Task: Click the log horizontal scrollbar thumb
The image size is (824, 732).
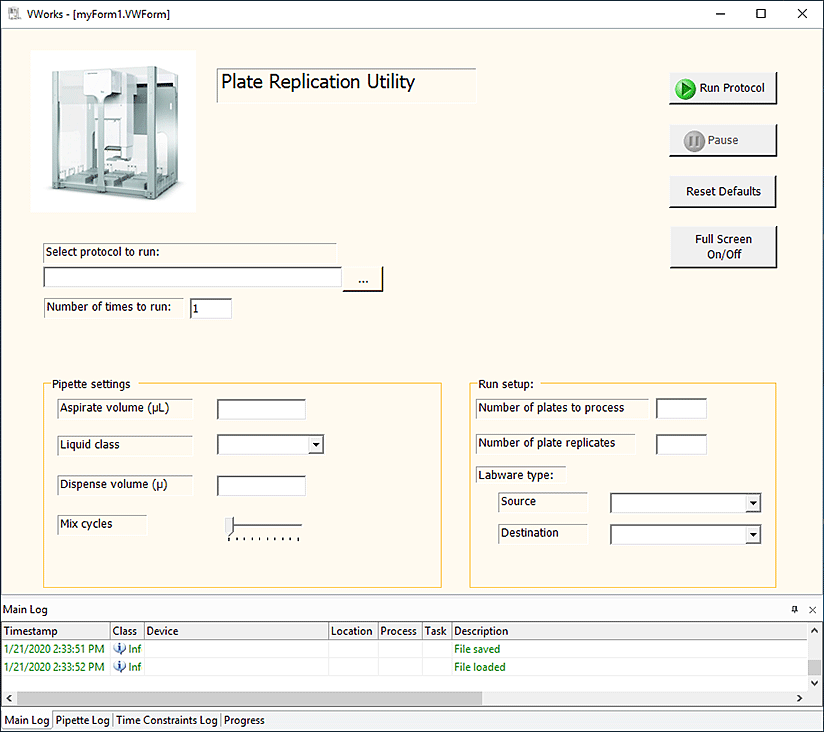Action: pos(249,698)
